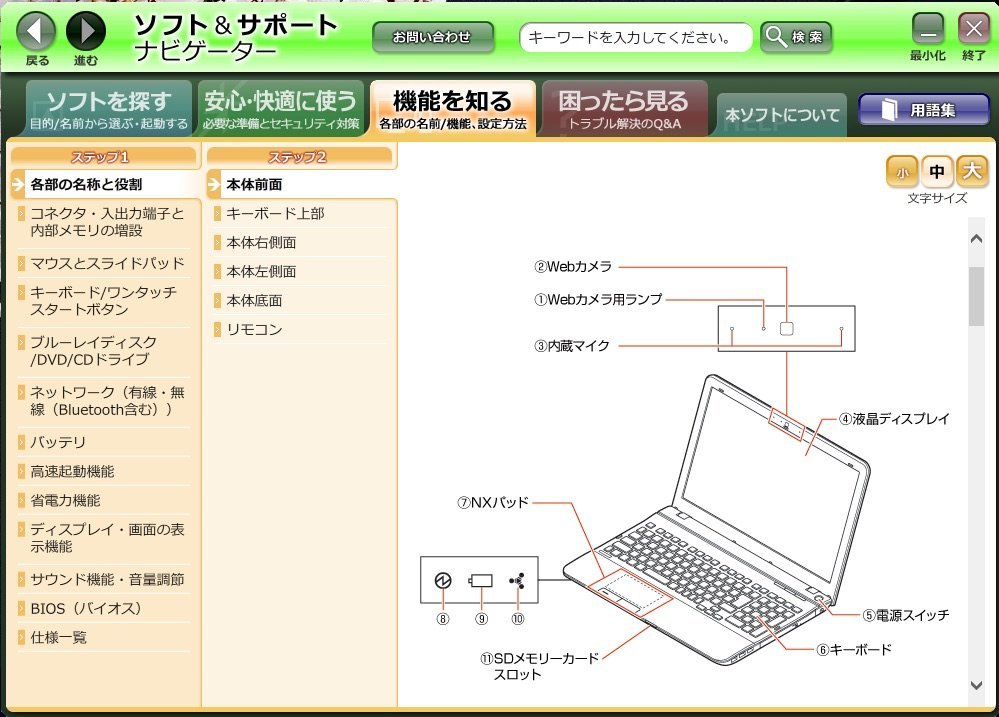Switch to the 安心・快適に使う tab
Viewport: 999px width, 717px height.
281,109
